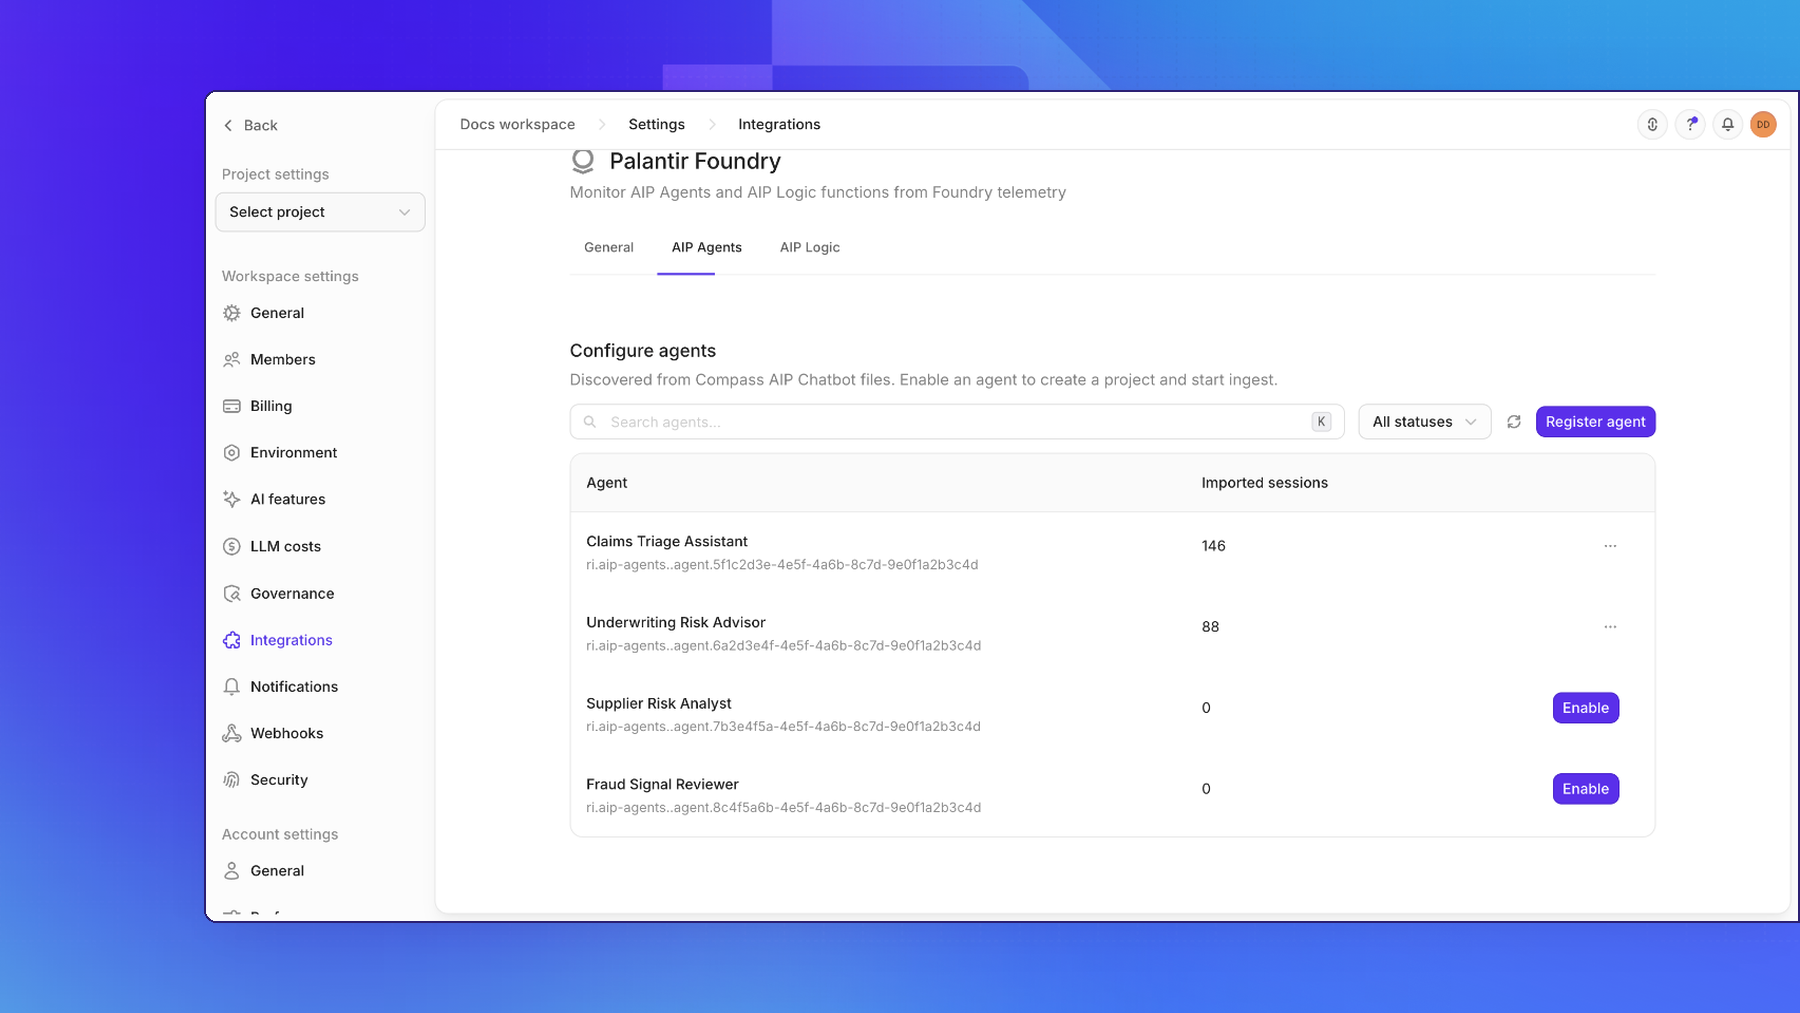Click the agent ID starting ri.aip-agents..agent.8c4f5a6b

(x=783, y=808)
